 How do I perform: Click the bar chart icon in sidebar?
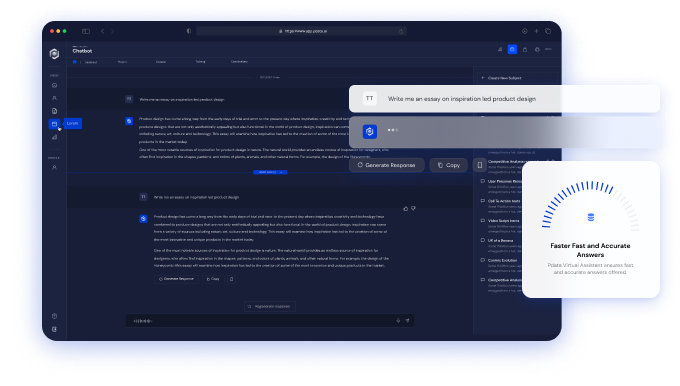click(54, 137)
